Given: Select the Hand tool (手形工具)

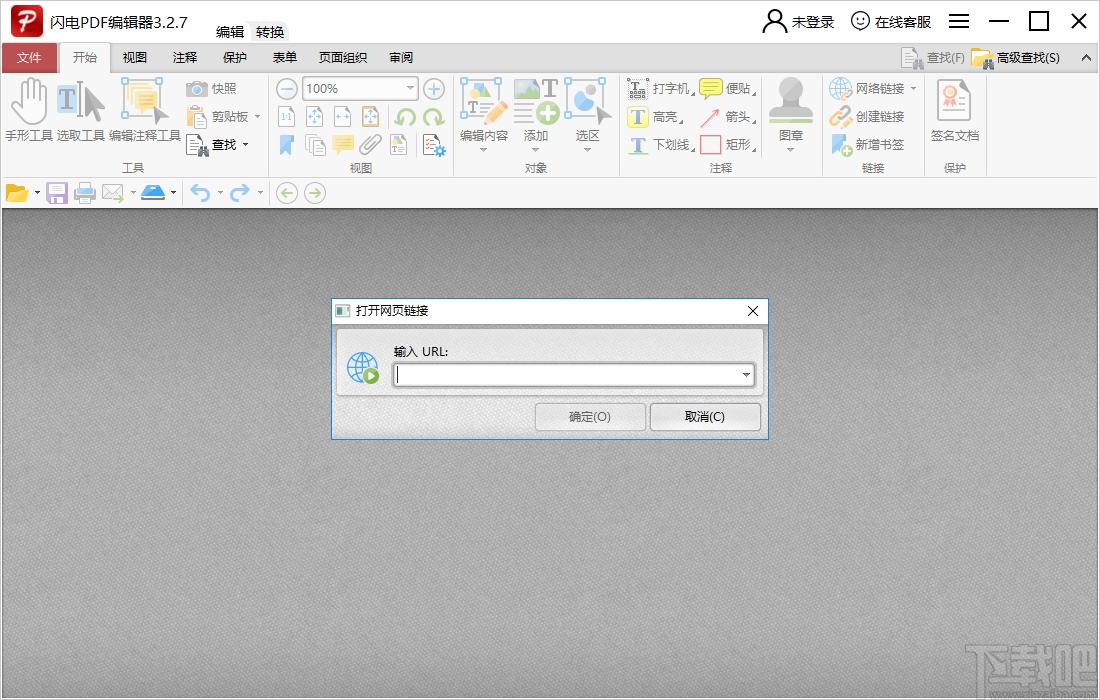Looking at the screenshot, I should 29,110.
